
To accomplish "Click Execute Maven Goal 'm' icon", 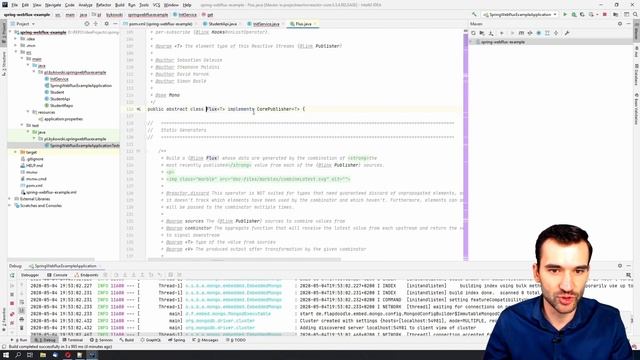I will click(521, 33).
